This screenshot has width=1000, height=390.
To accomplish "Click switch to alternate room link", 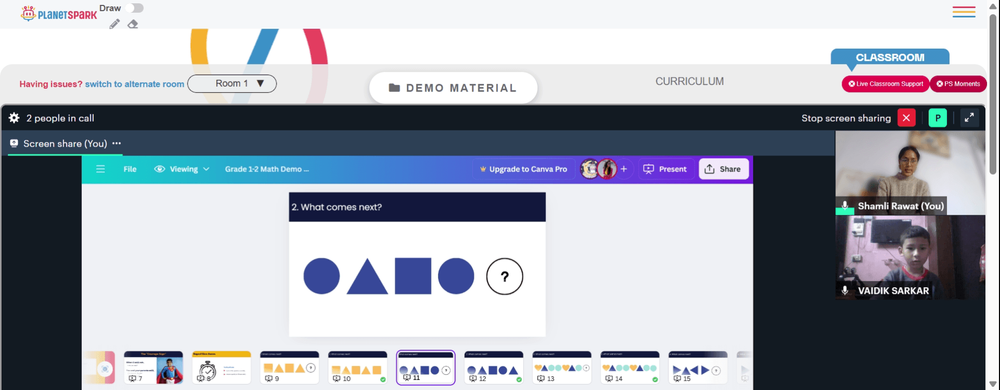I will coord(135,84).
